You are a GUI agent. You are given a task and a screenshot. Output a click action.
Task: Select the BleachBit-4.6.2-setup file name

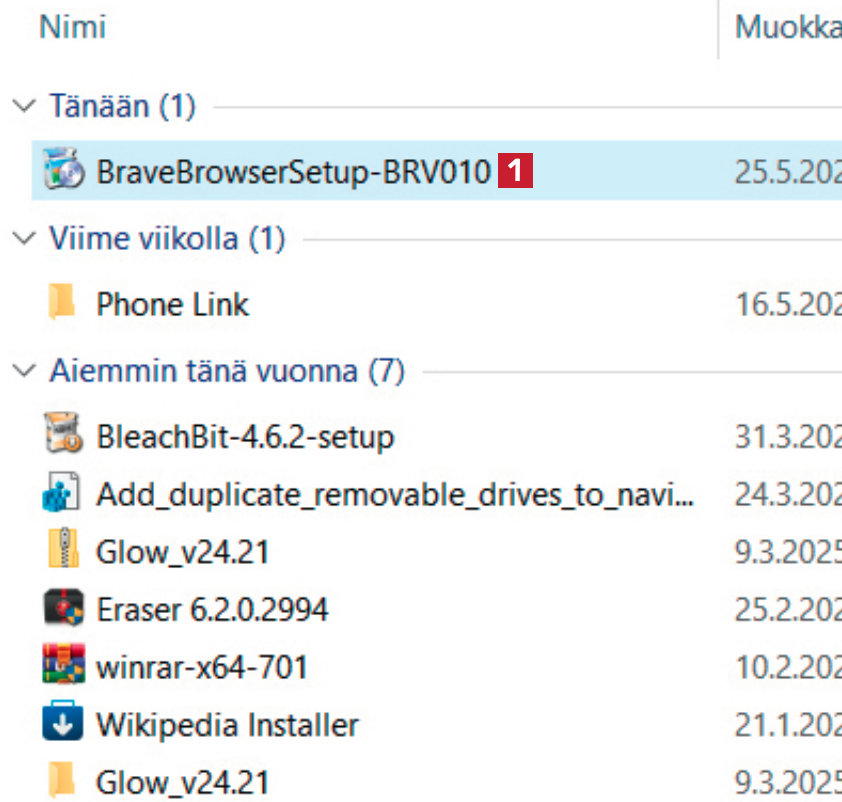coord(245,437)
